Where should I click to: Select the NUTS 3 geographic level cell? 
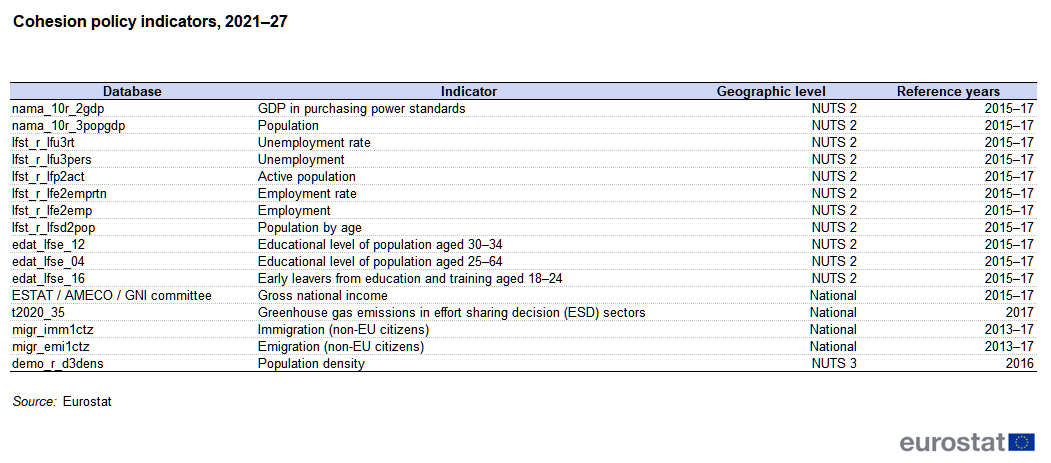click(834, 364)
